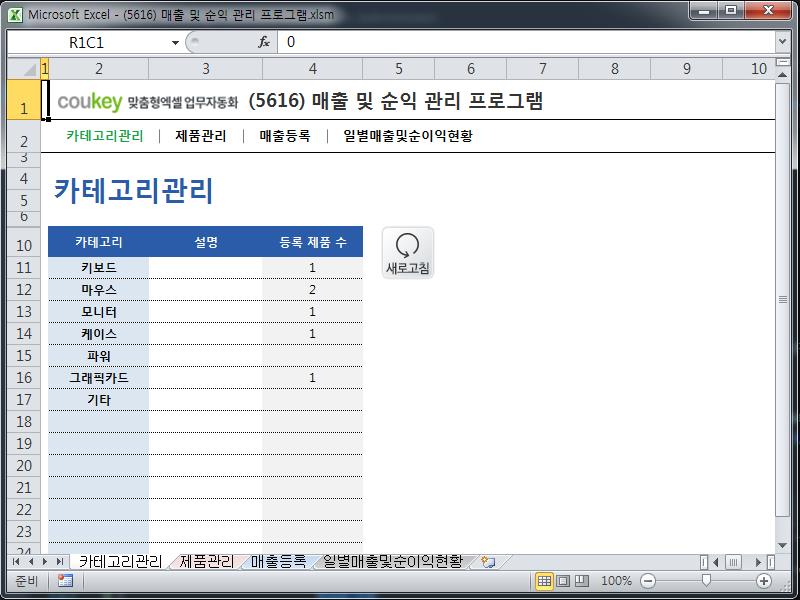This screenshot has height=600, width=800.
Task: Click the horizontal scrollbar left arrow
Action: [716, 562]
